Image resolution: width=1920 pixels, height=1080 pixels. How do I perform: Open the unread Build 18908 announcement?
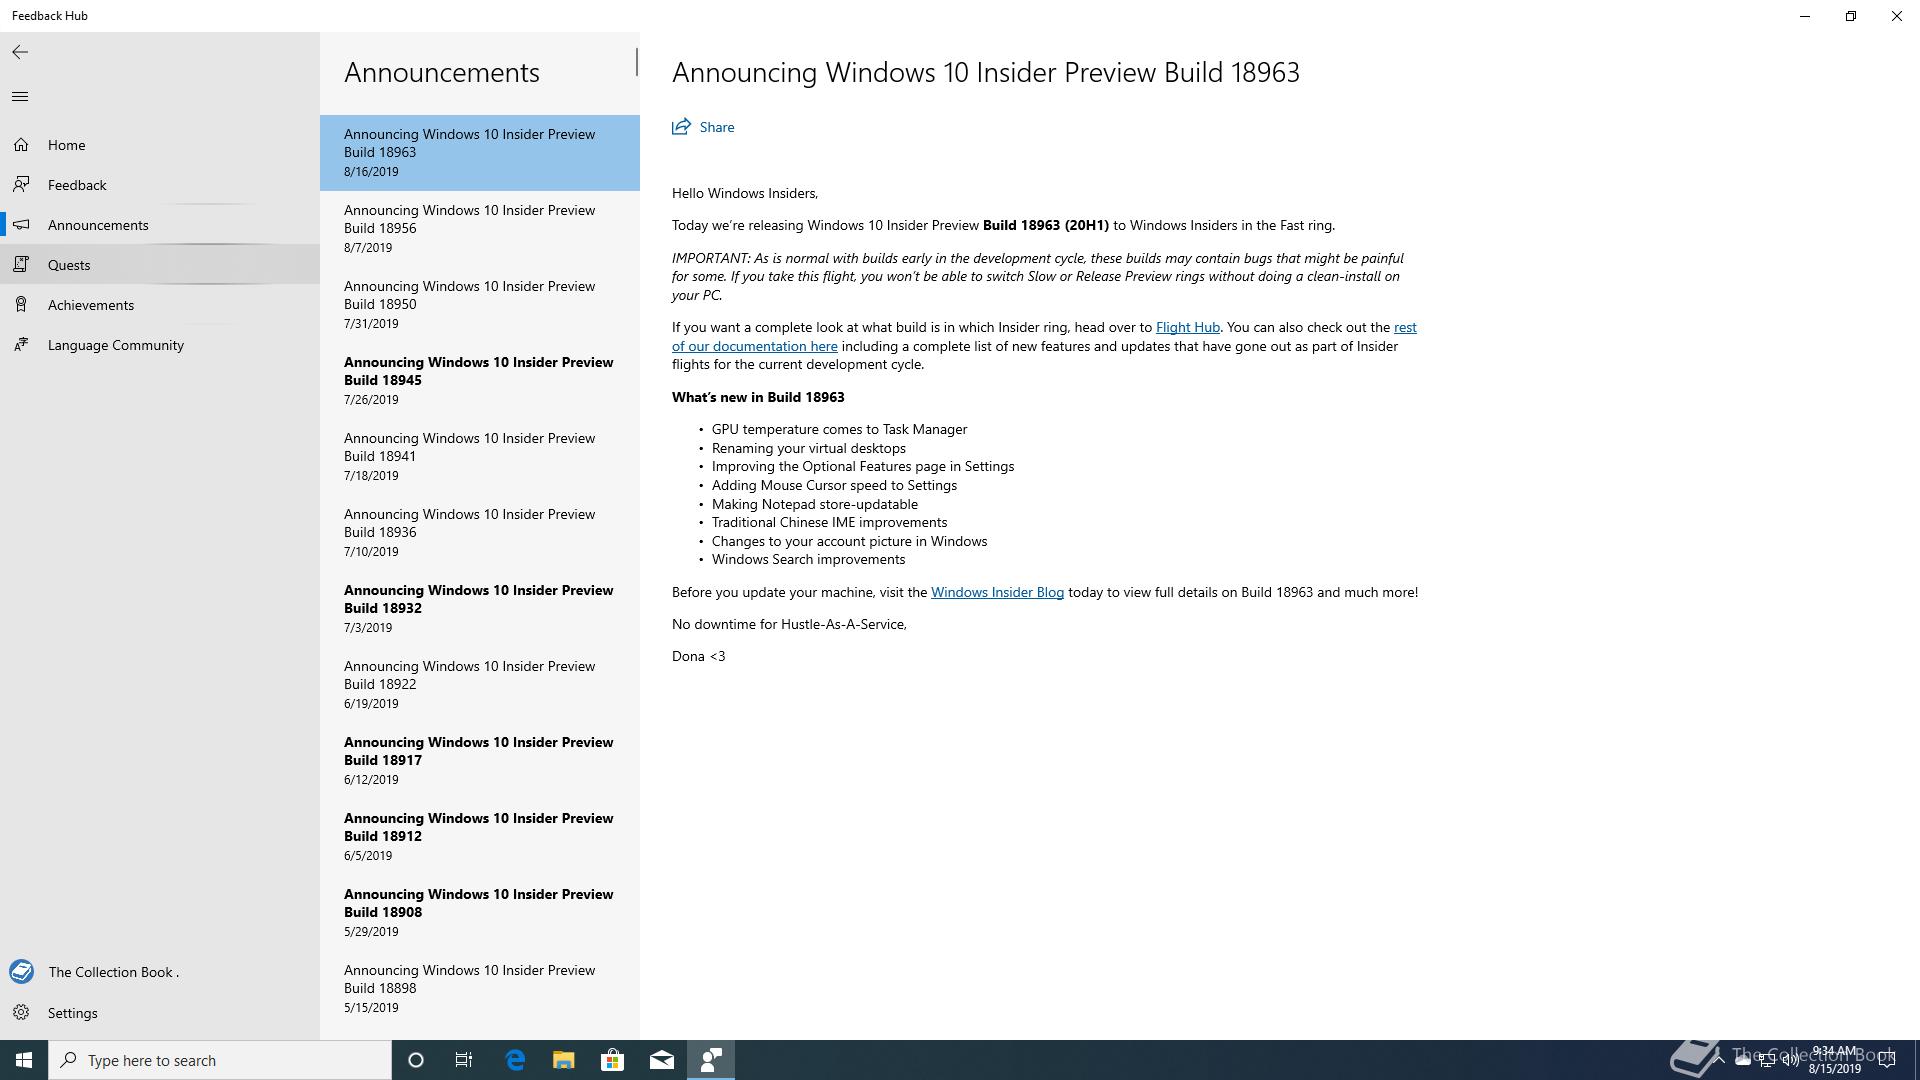coord(480,913)
